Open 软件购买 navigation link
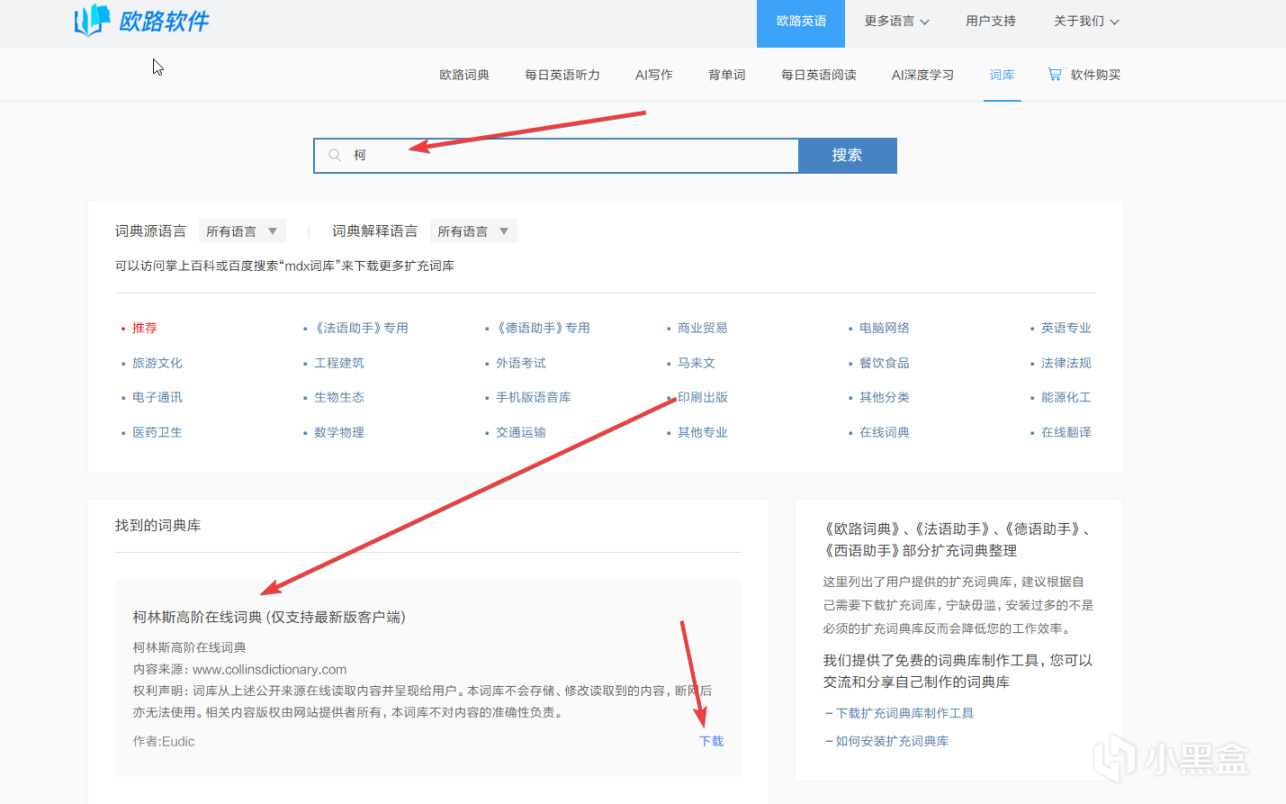 point(1096,75)
